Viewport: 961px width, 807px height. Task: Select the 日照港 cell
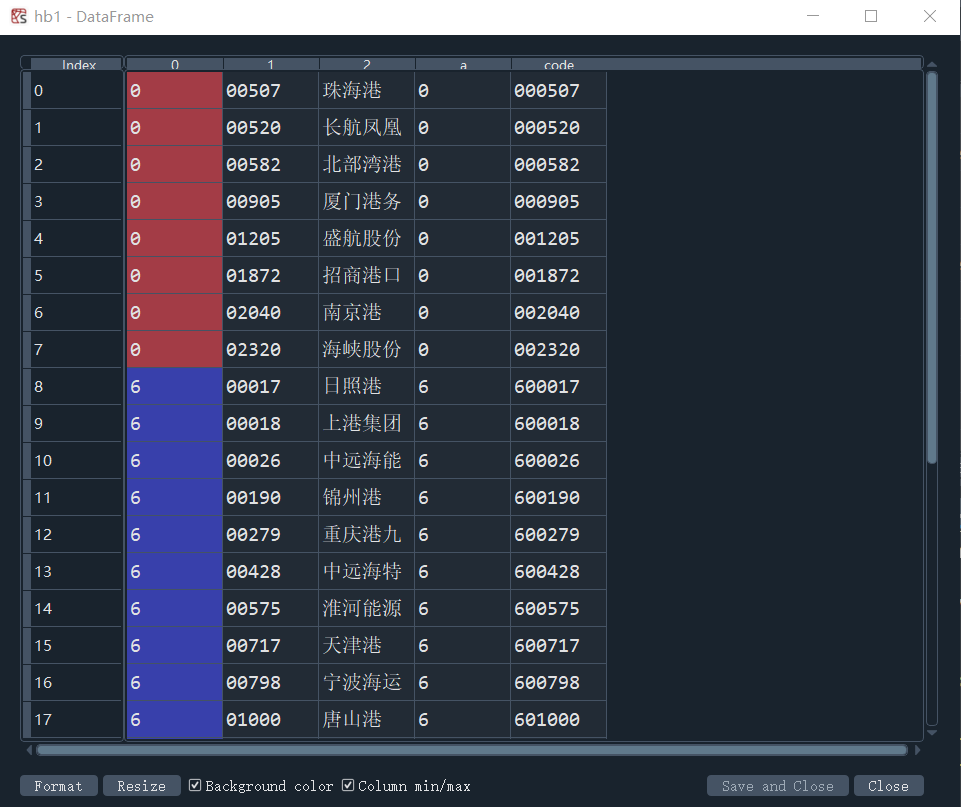[367, 387]
